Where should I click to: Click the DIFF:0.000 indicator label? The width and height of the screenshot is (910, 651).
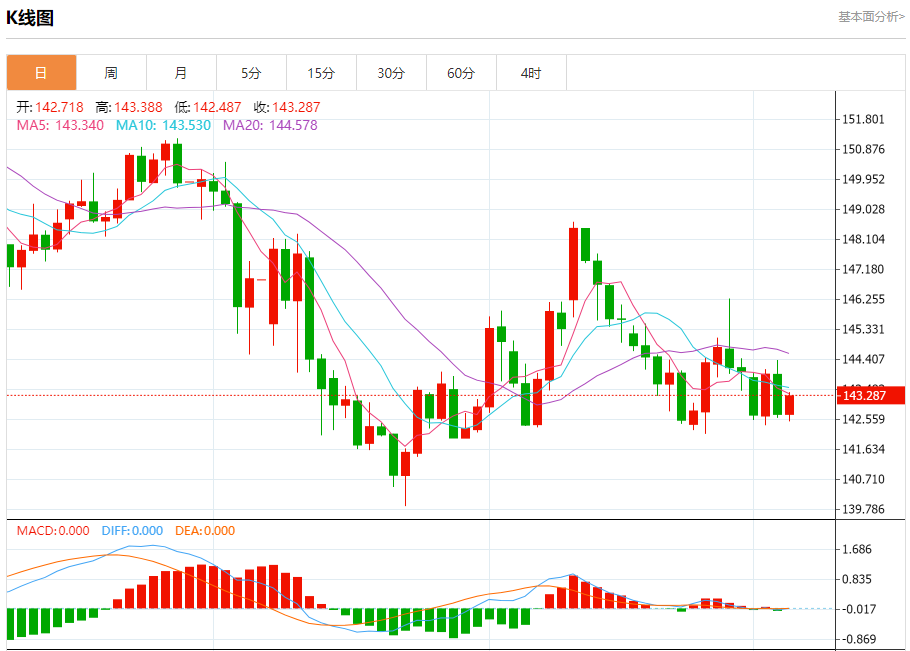(132, 530)
